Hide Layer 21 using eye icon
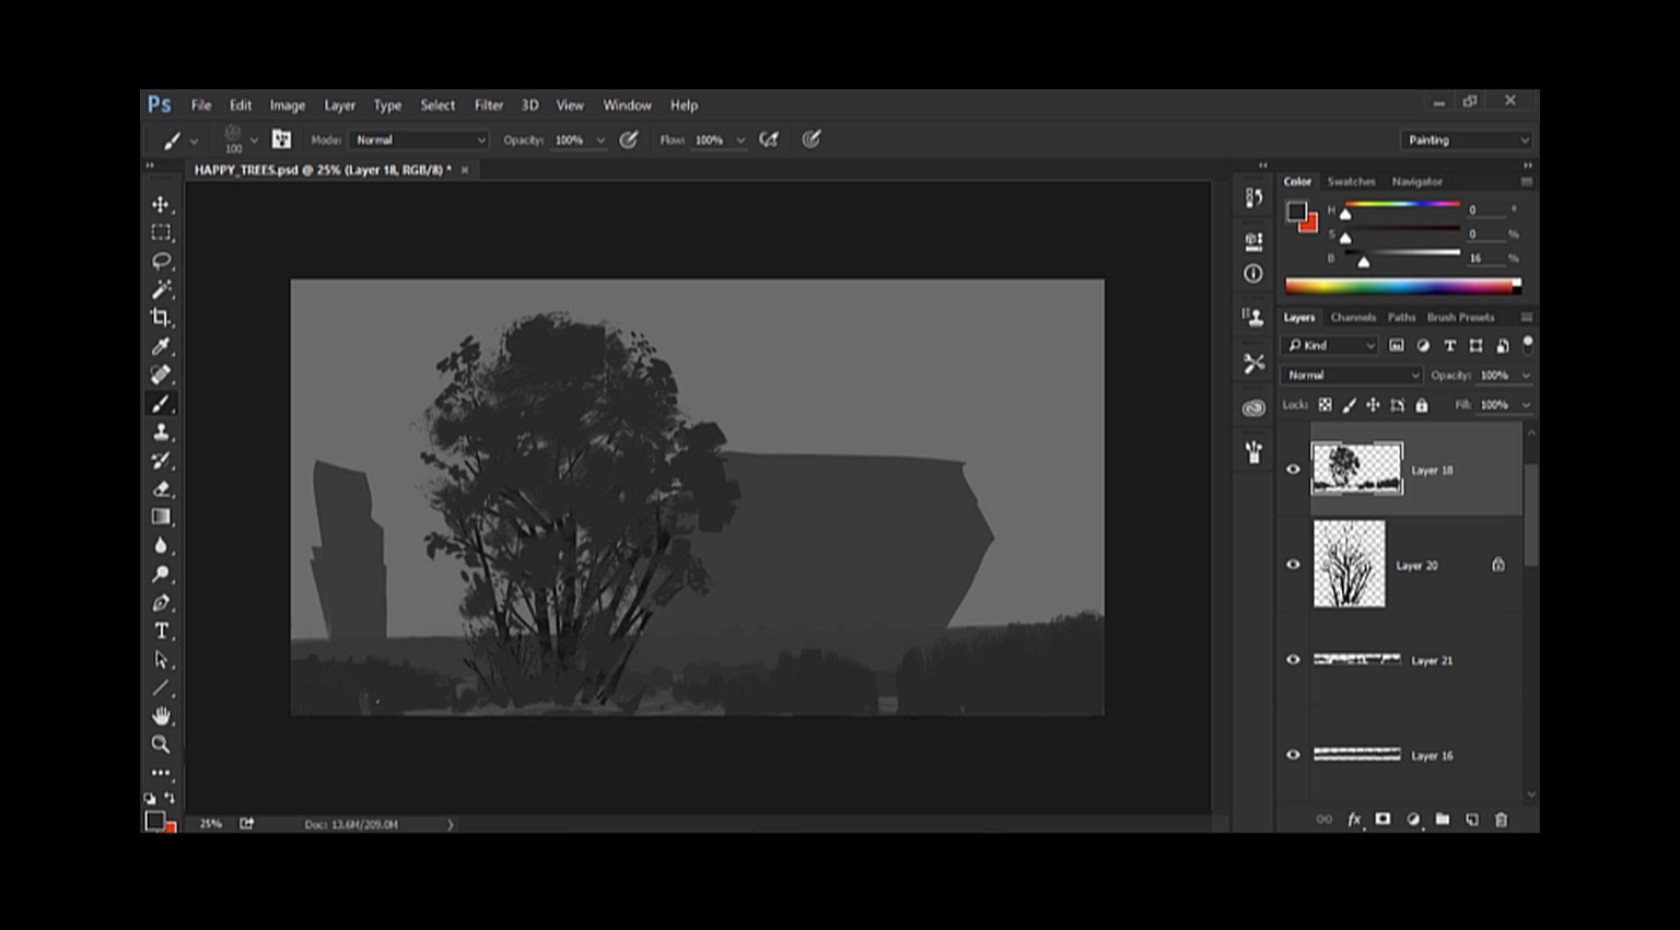The width and height of the screenshot is (1680, 930). 1293,660
